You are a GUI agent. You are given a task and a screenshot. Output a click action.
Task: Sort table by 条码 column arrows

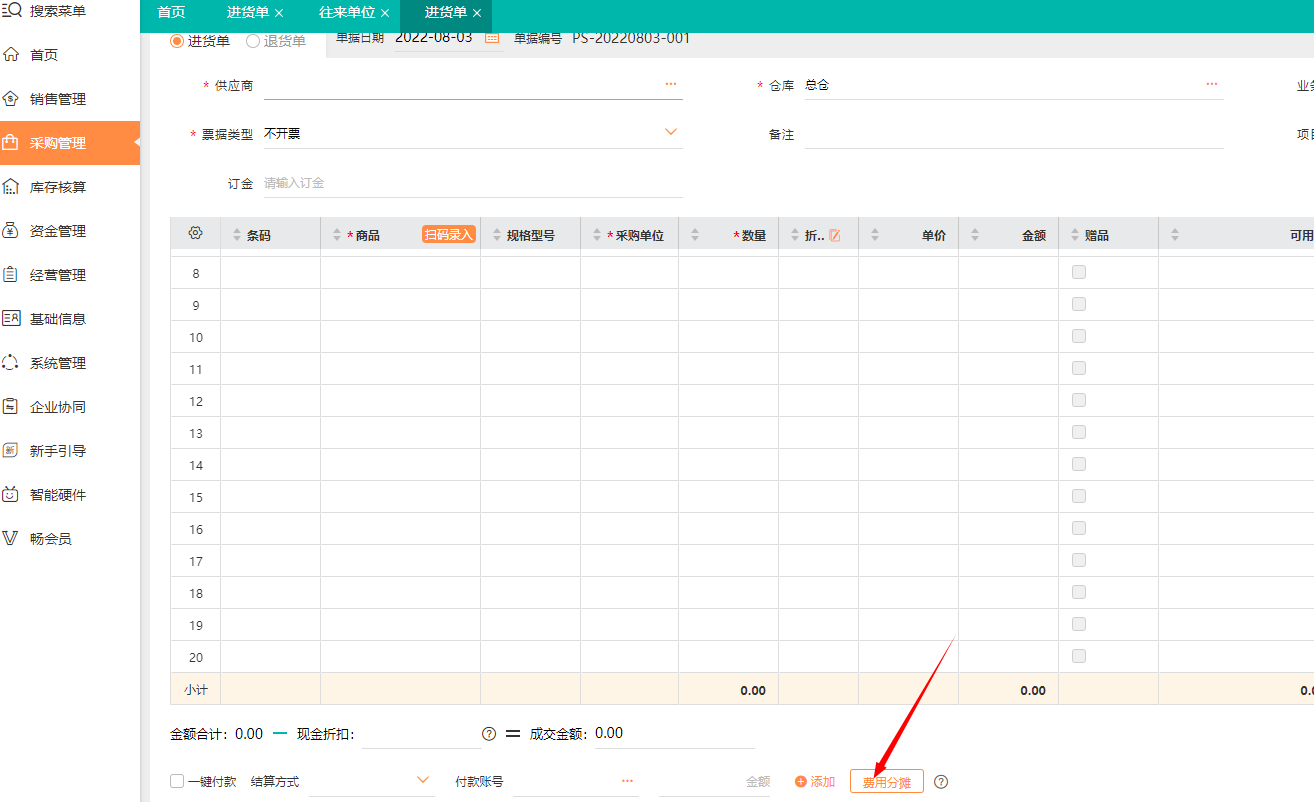point(237,235)
